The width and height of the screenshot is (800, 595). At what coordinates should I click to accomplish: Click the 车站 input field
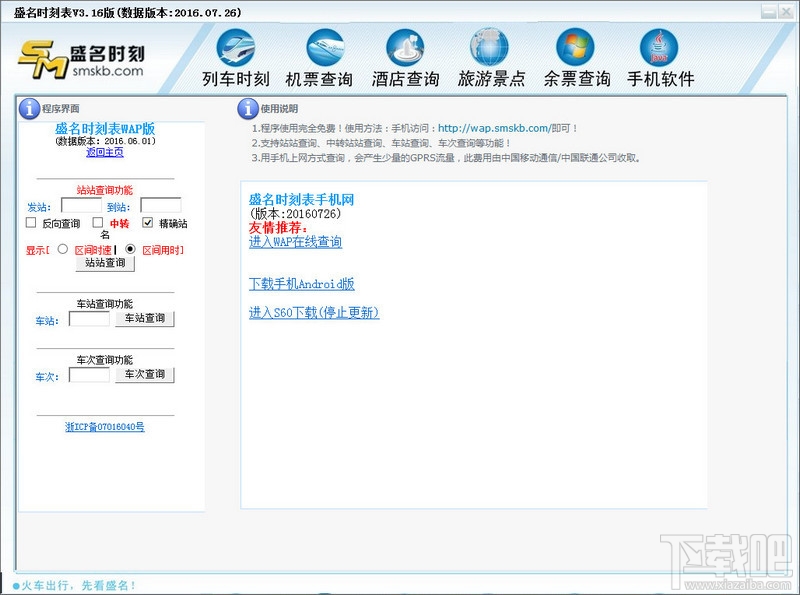[89, 319]
